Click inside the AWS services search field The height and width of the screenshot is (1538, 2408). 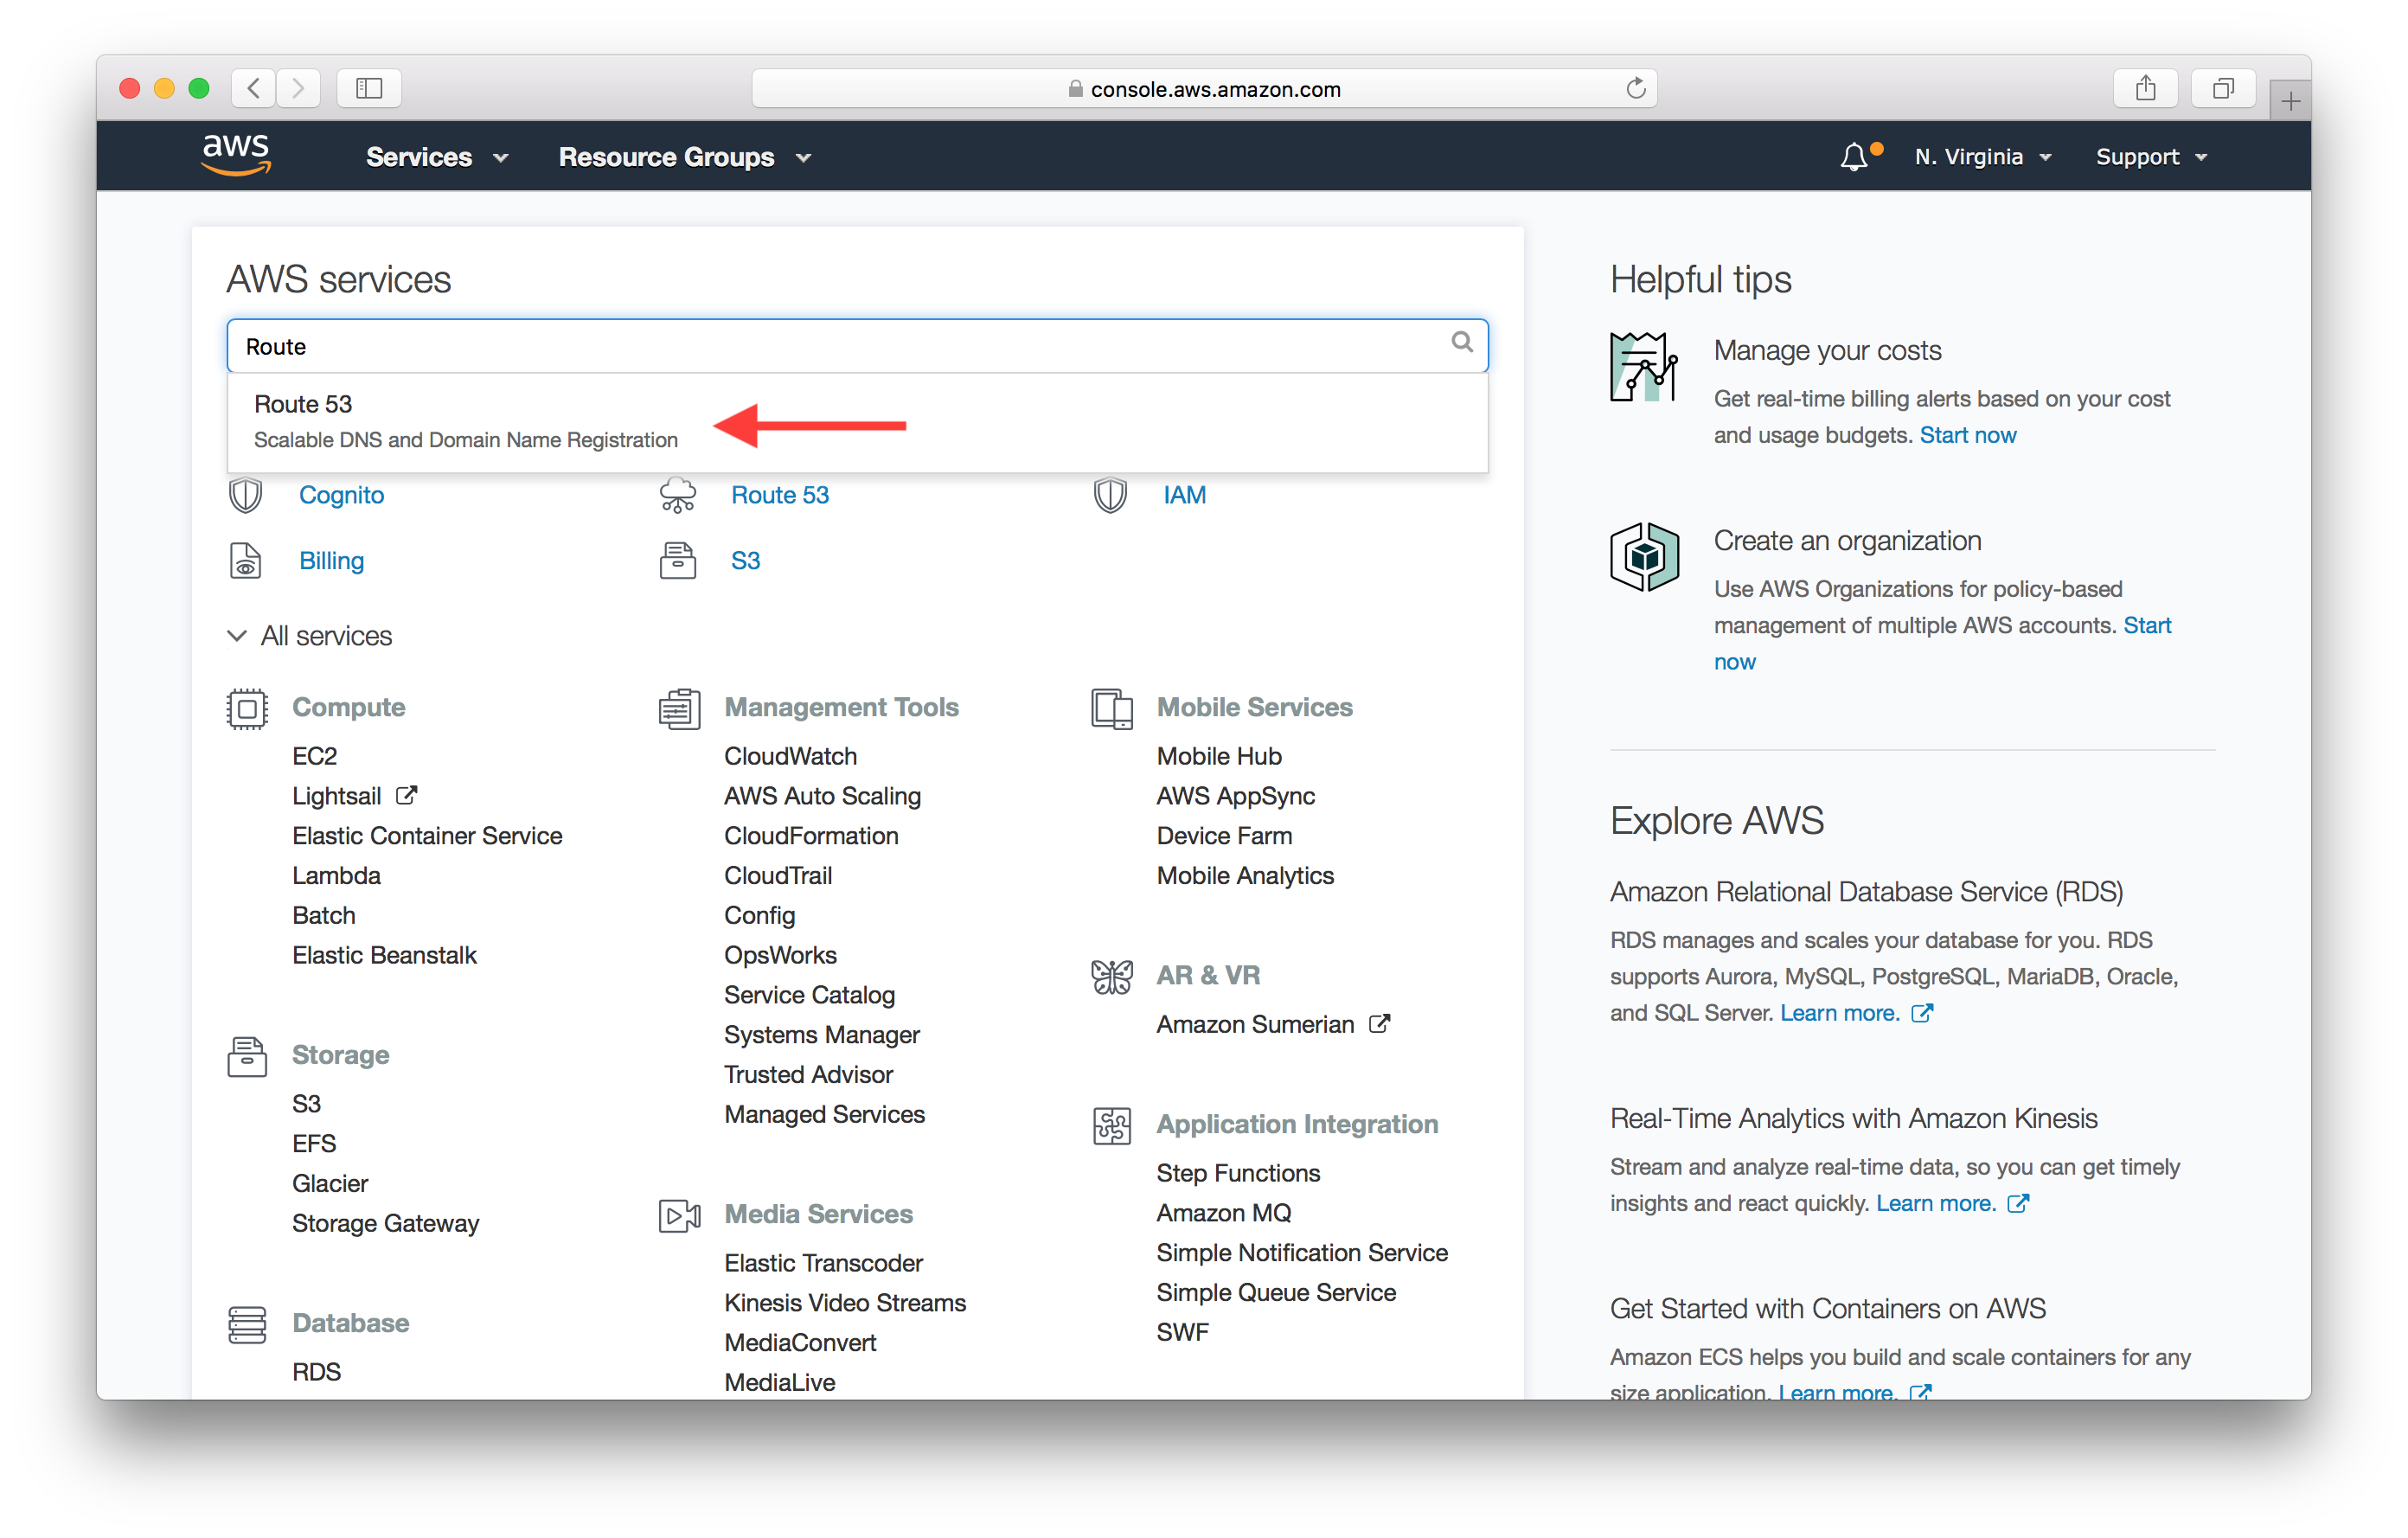853,344
